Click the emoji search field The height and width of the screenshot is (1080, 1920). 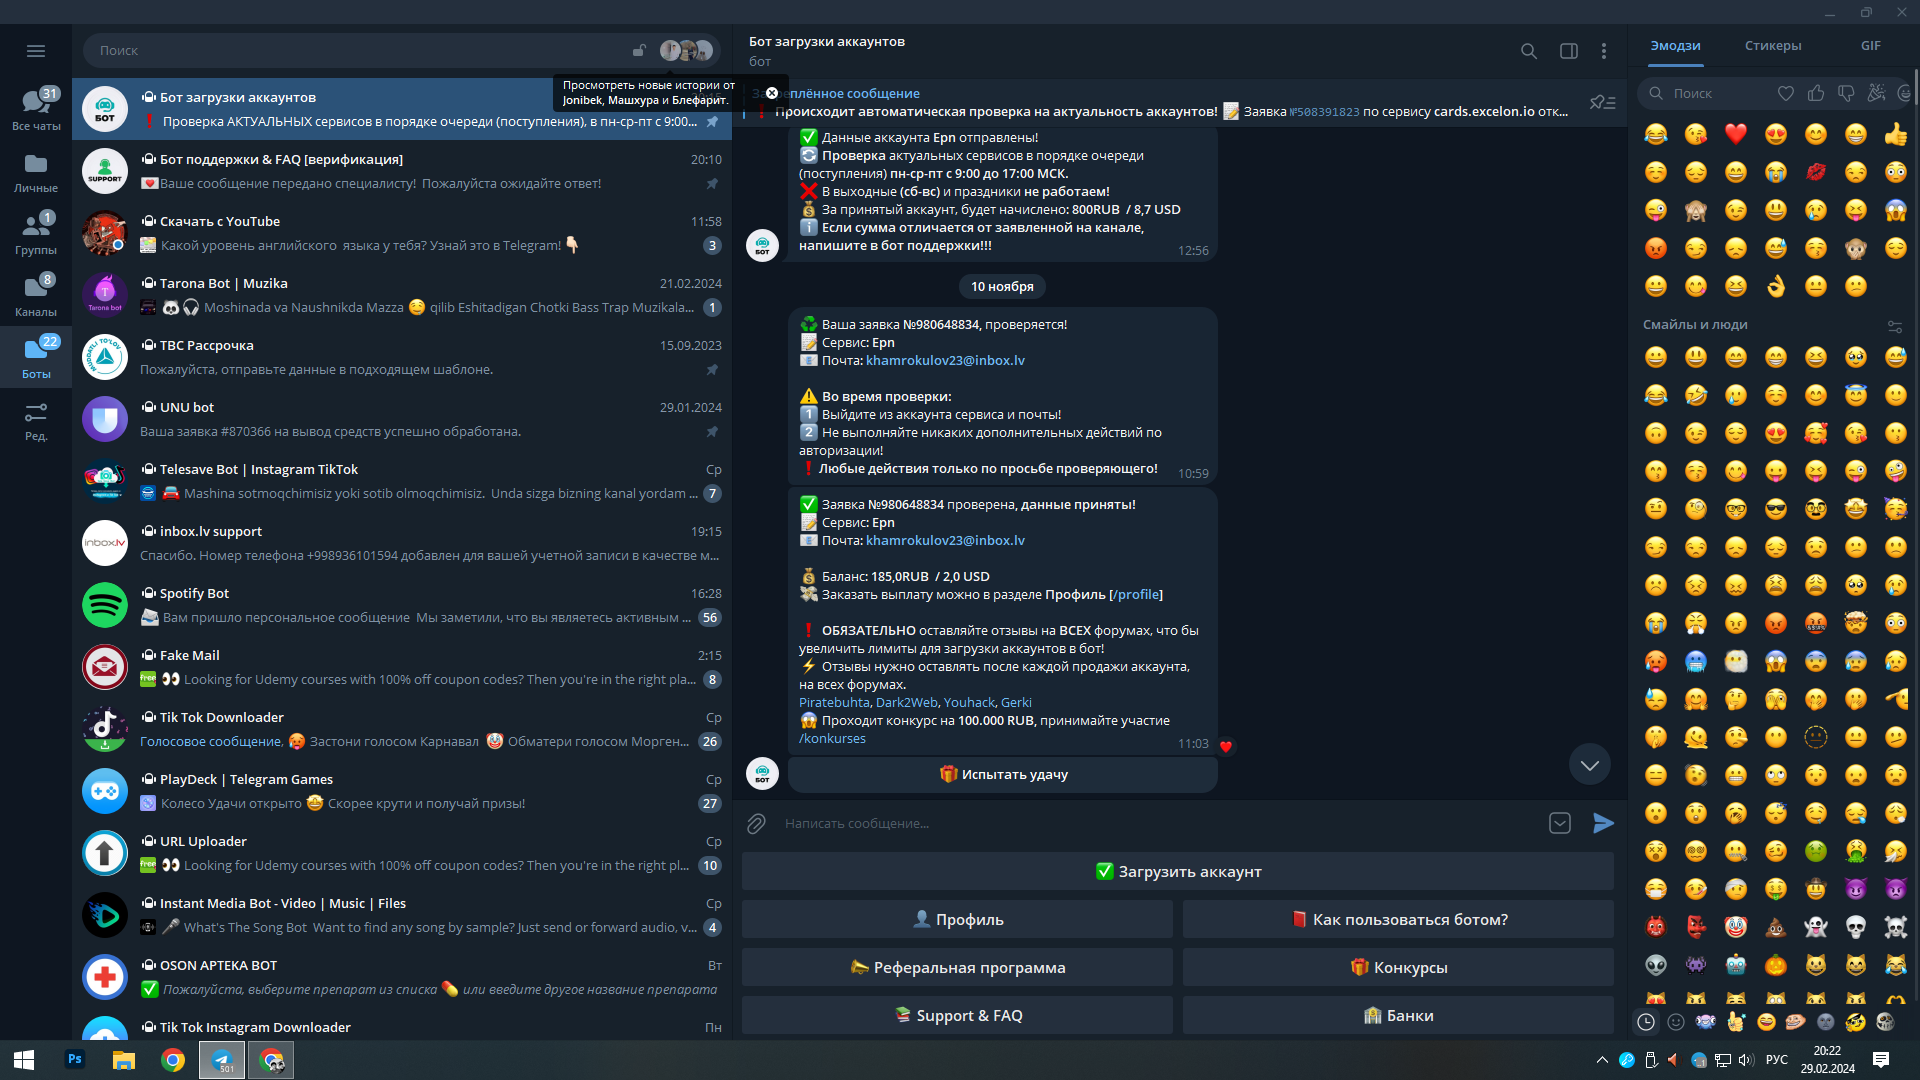[1710, 93]
